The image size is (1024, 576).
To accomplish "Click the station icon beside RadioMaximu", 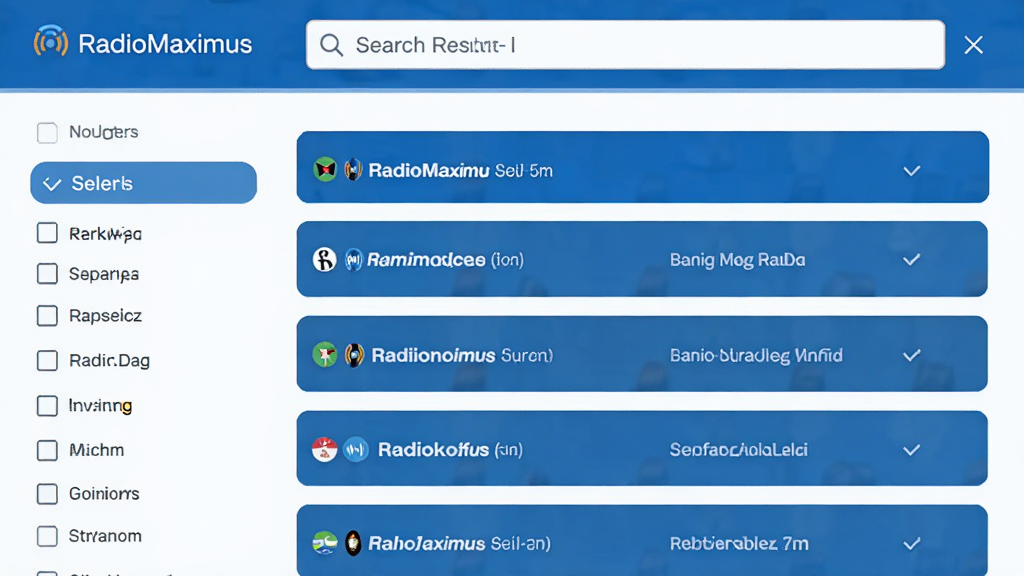I will tap(353, 170).
